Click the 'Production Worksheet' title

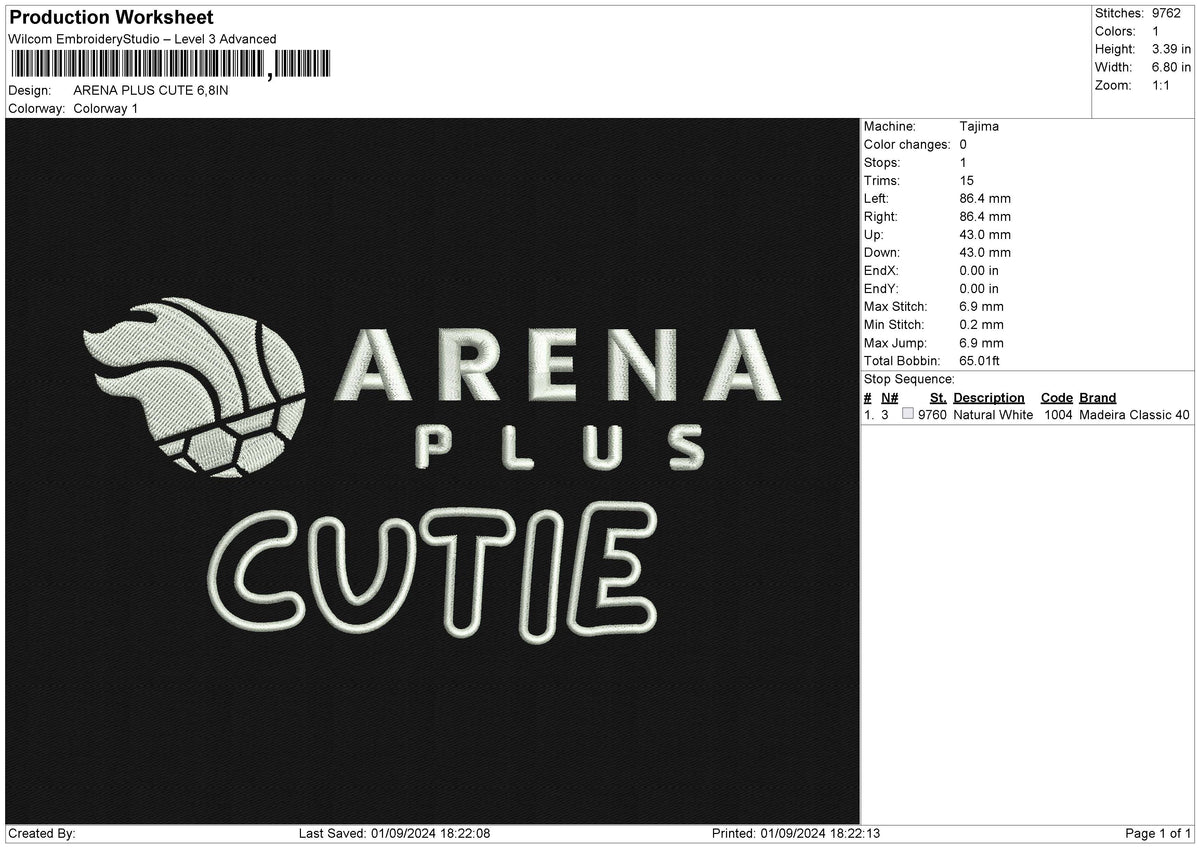click(111, 18)
